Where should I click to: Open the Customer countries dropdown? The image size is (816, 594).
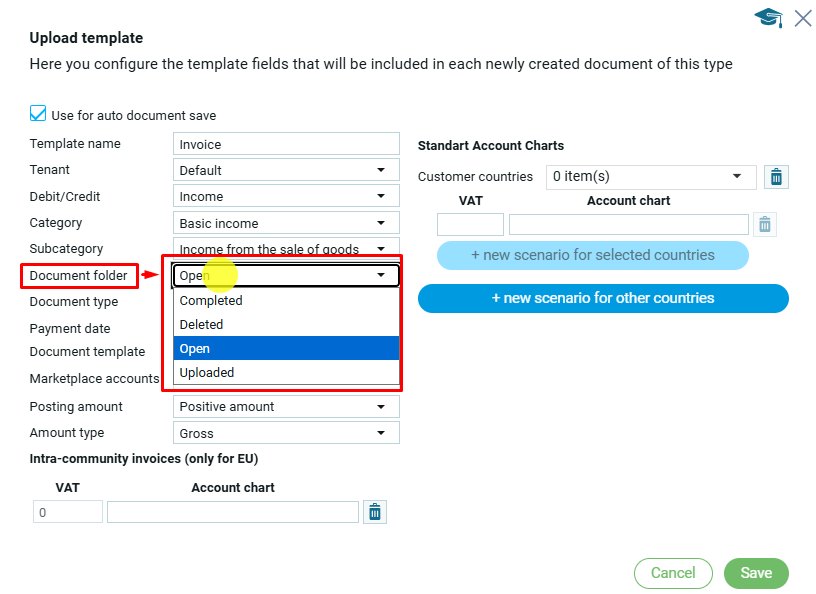point(651,177)
